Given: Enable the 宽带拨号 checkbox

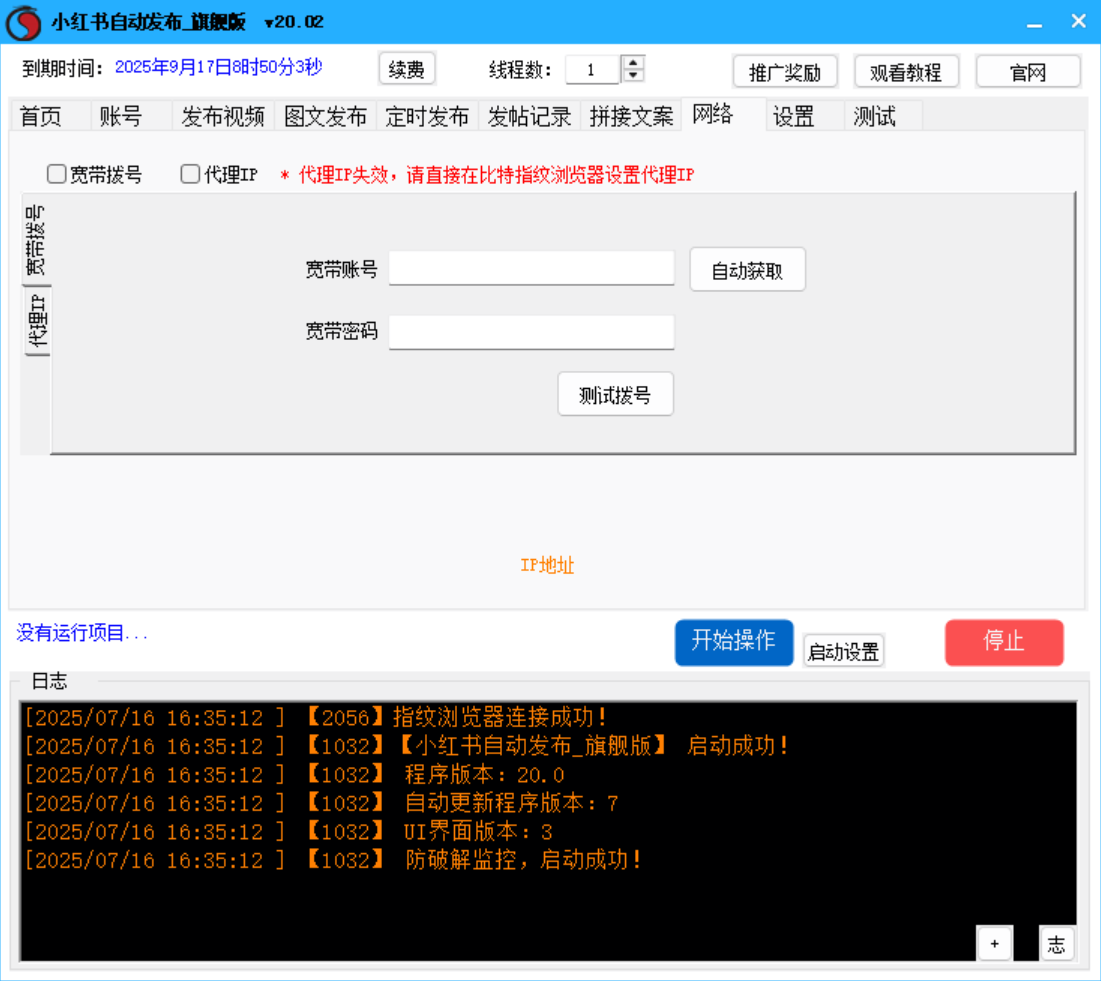Looking at the screenshot, I should pos(57,173).
